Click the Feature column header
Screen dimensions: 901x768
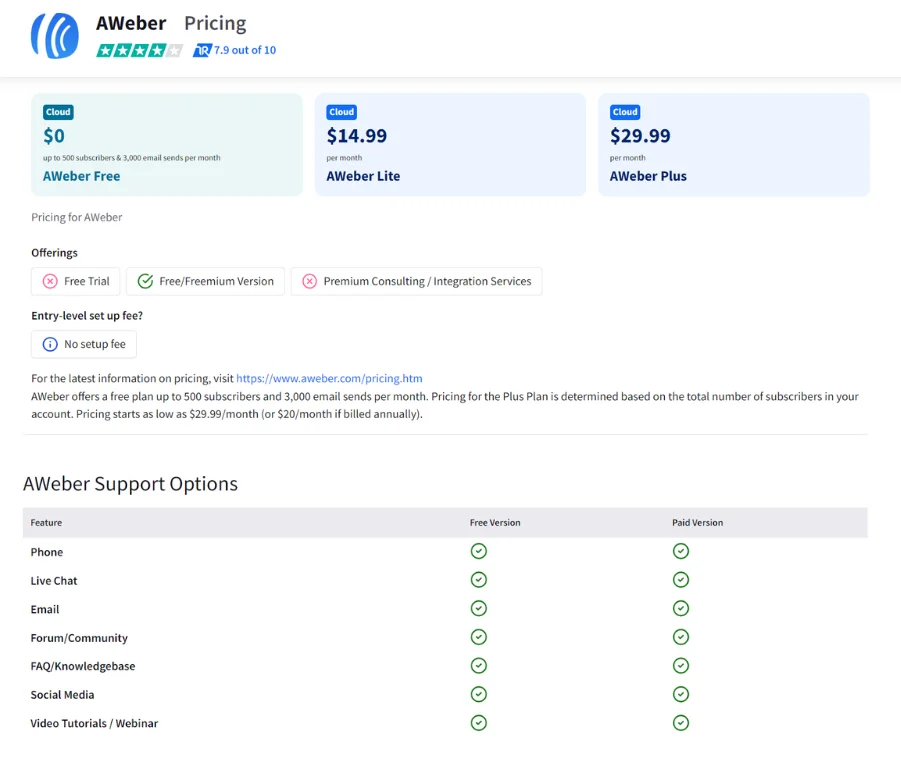[x=46, y=523]
